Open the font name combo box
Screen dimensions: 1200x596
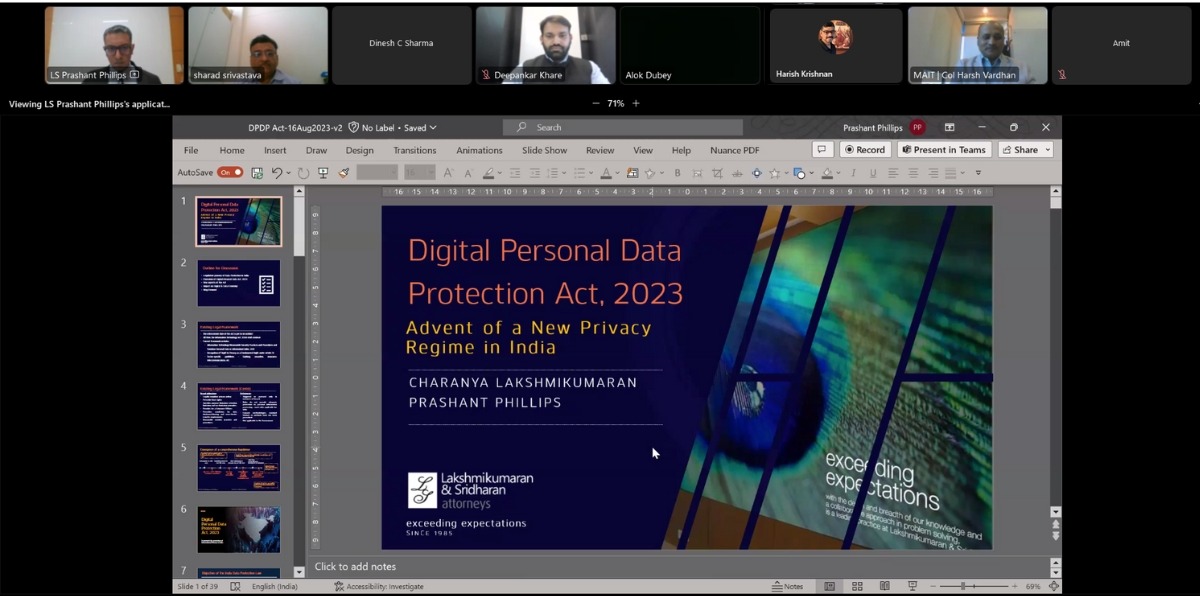377,173
